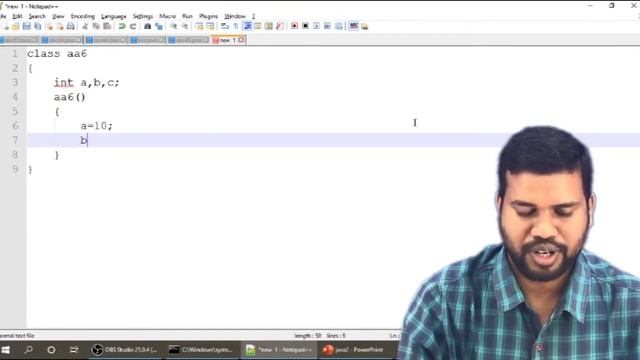This screenshot has width=640, height=360.
Task: Click the save recorded macro icon
Action: (x=339, y=27)
